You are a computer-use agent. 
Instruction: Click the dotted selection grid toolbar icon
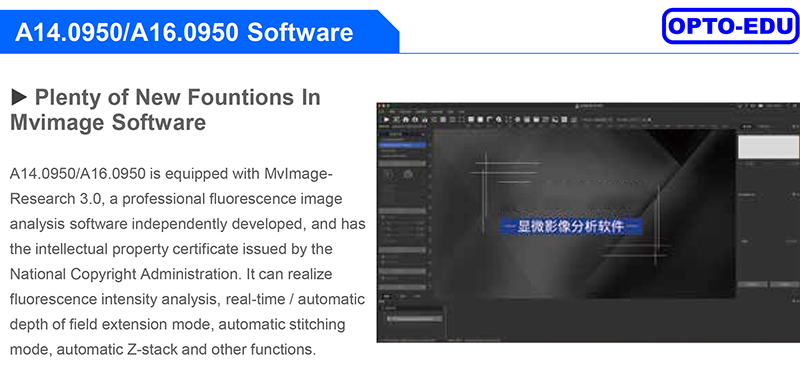pyautogui.click(x=460, y=119)
